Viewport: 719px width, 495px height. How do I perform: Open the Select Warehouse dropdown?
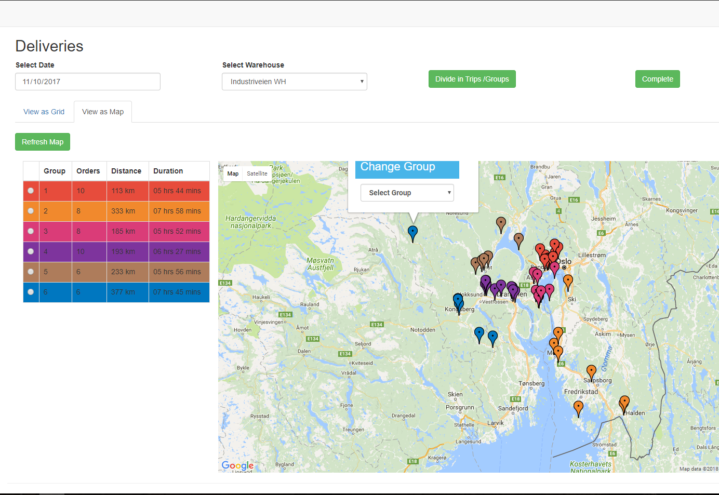click(294, 82)
